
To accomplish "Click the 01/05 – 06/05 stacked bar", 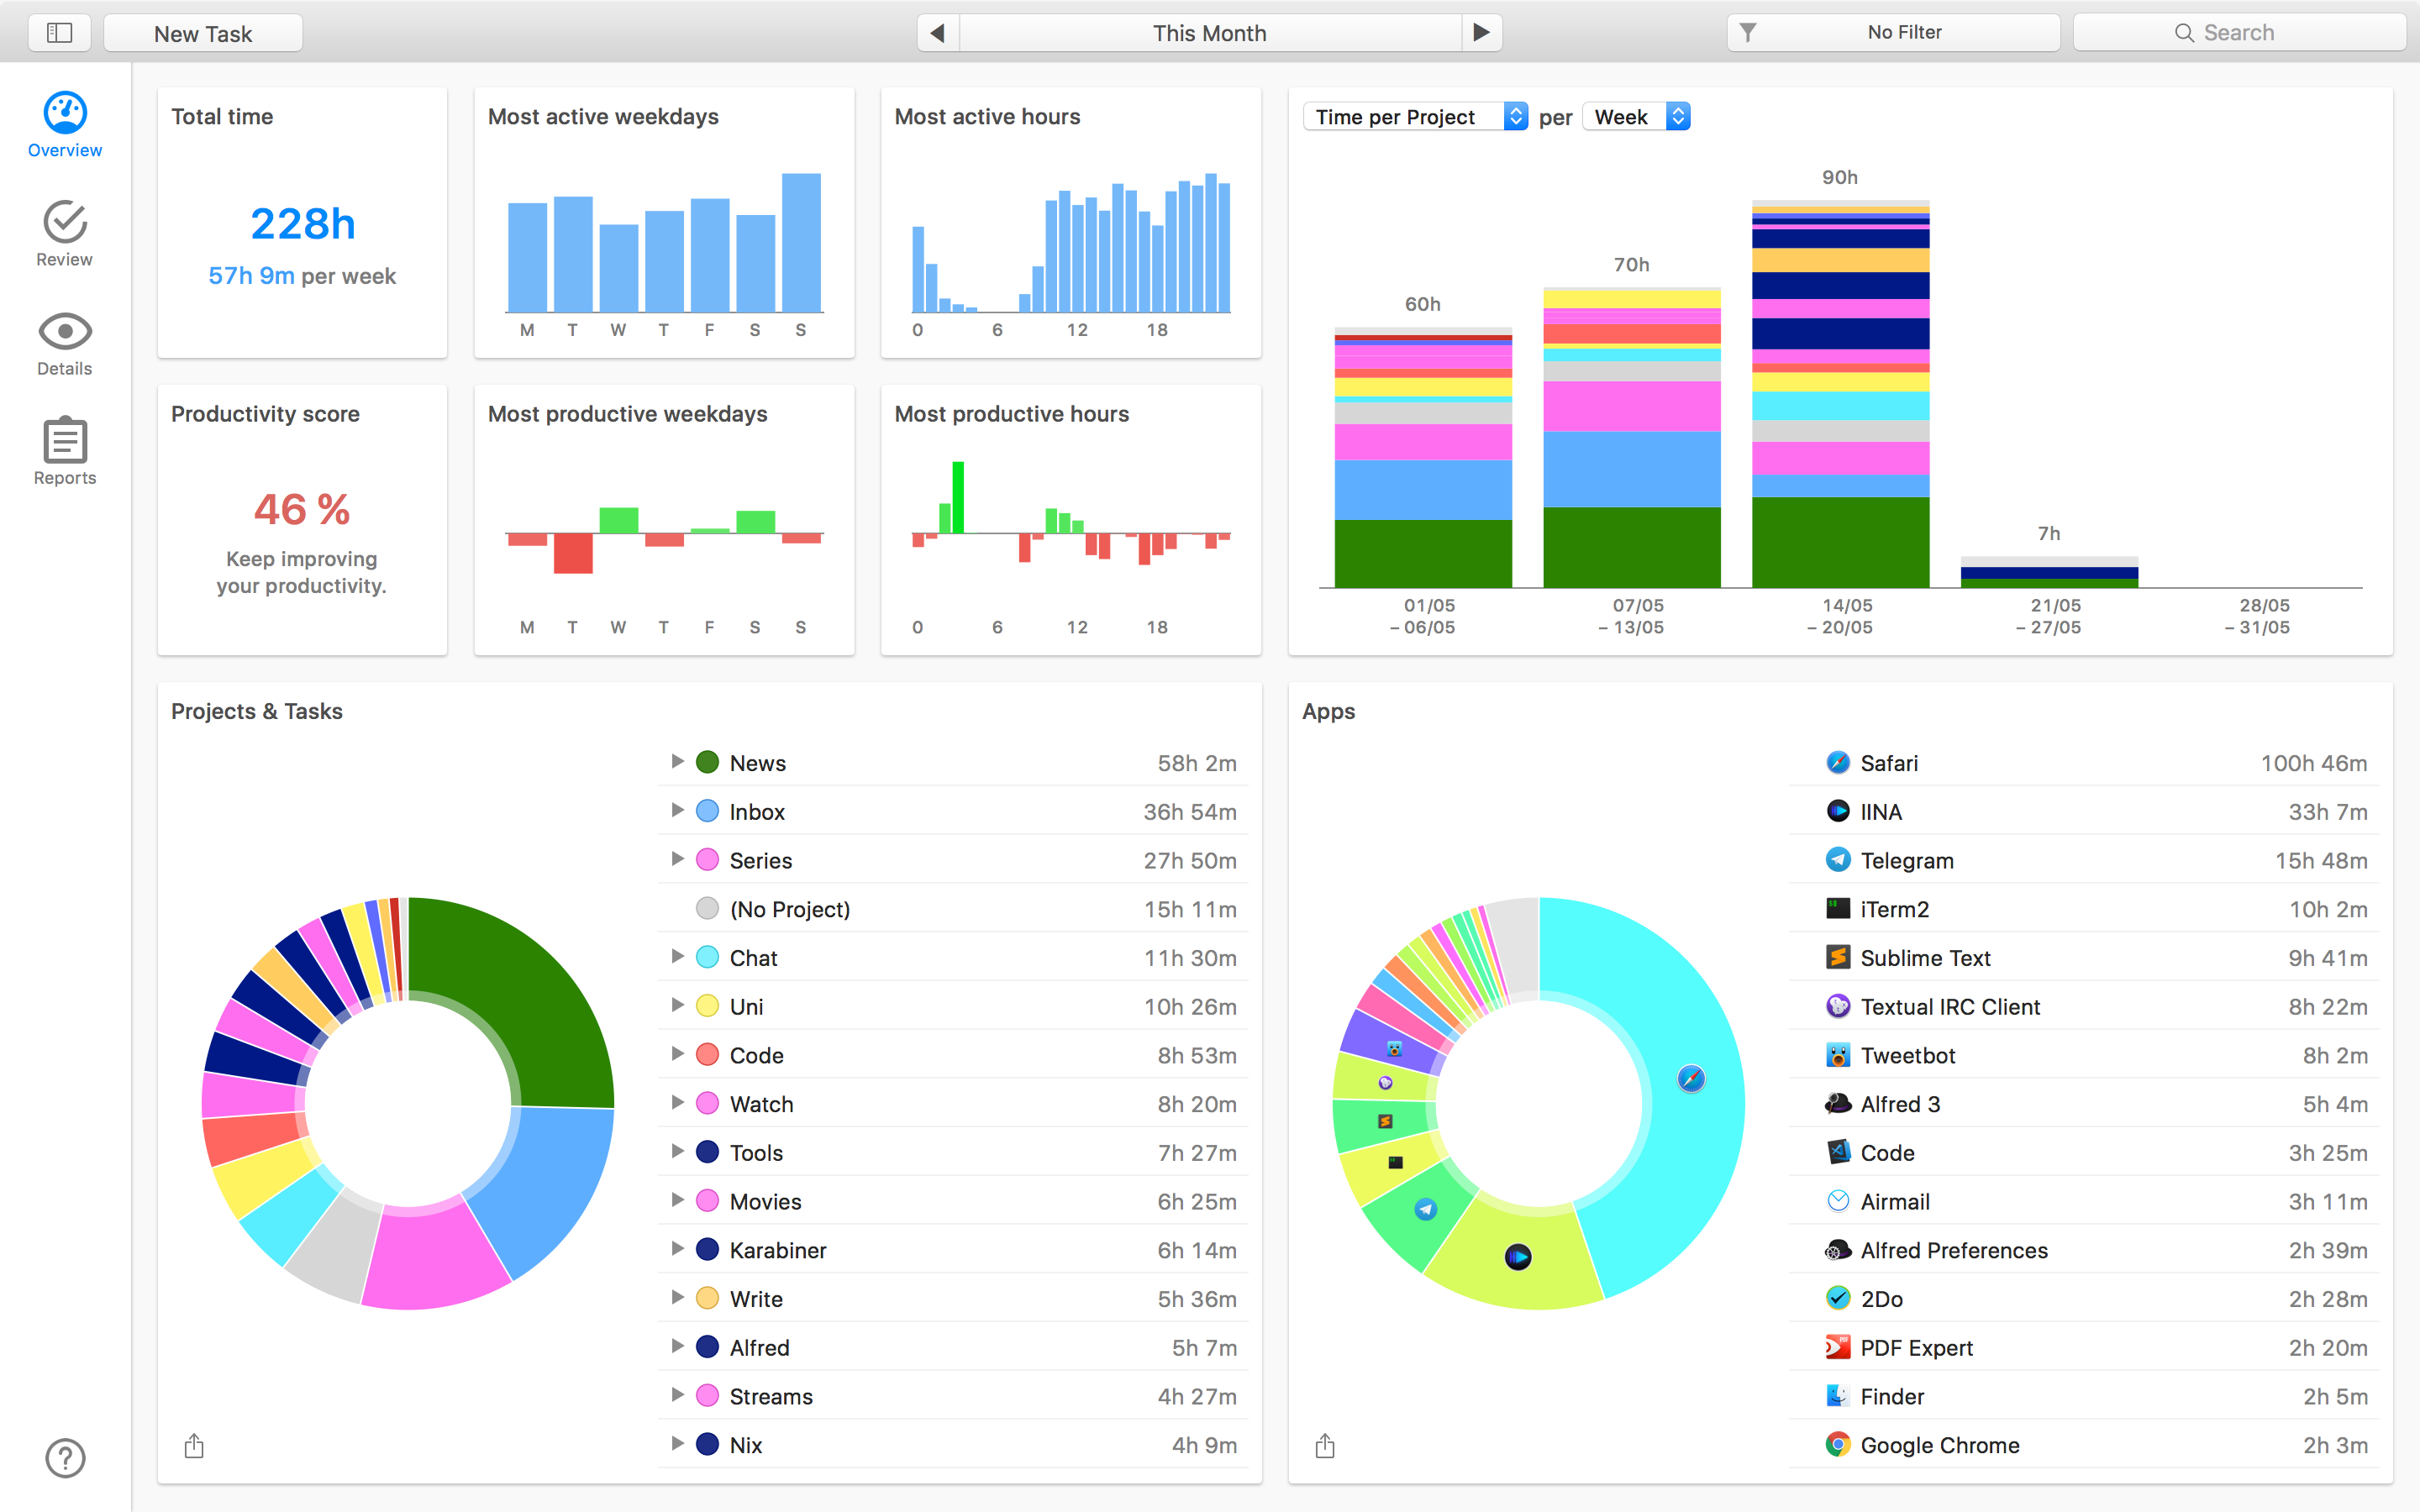I will pyautogui.click(x=1424, y=458).
